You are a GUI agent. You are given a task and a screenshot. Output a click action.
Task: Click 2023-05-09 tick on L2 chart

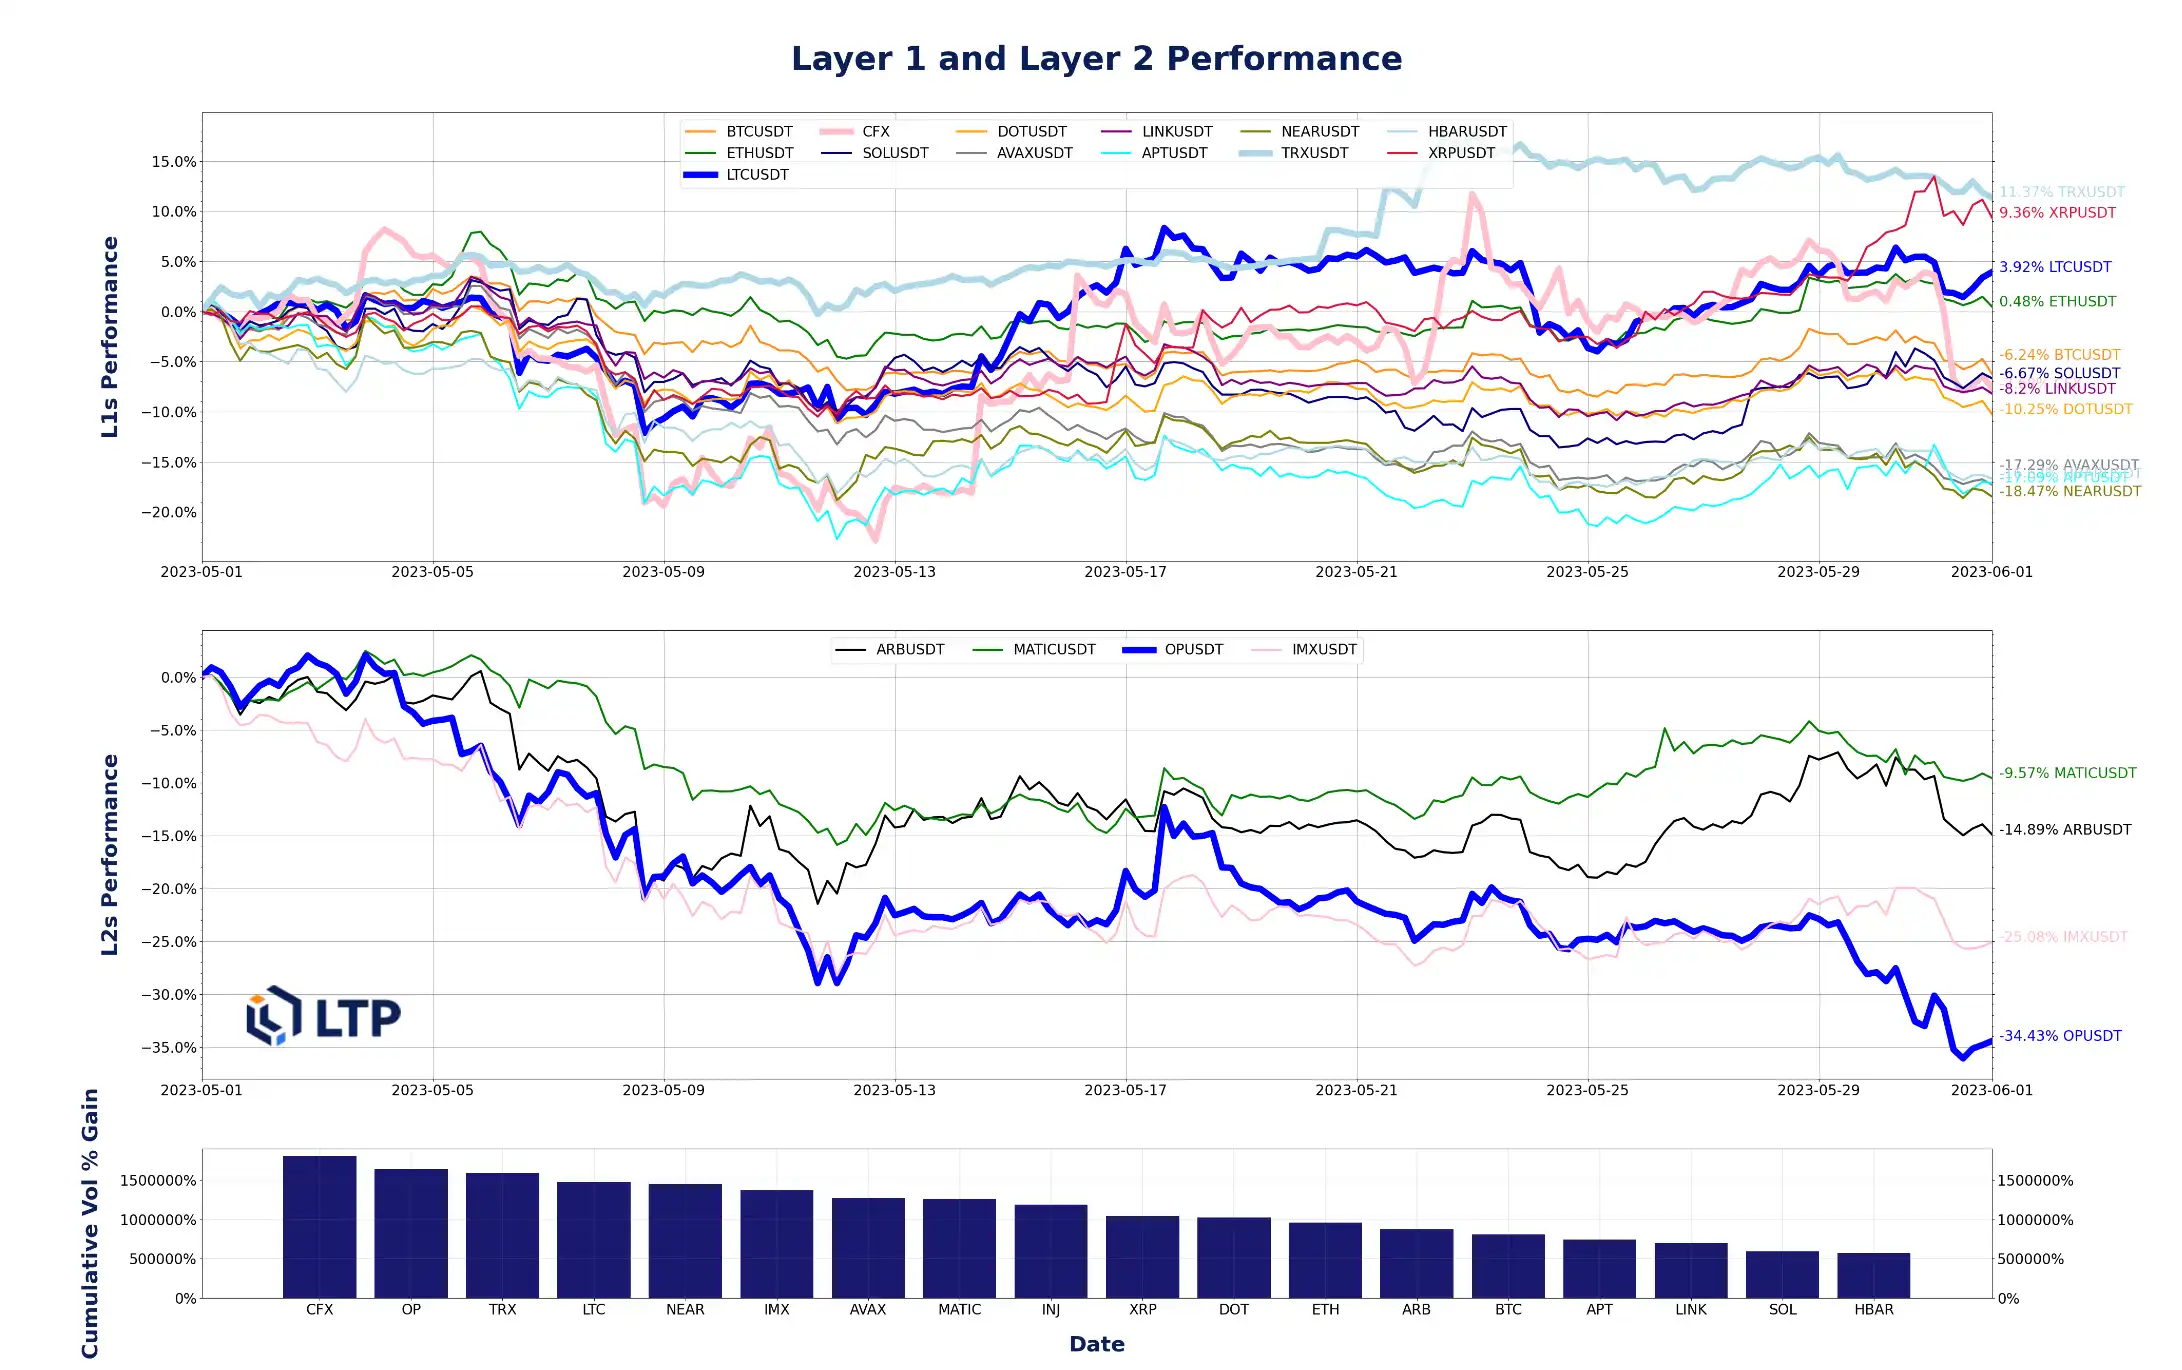click(663, 1090)
